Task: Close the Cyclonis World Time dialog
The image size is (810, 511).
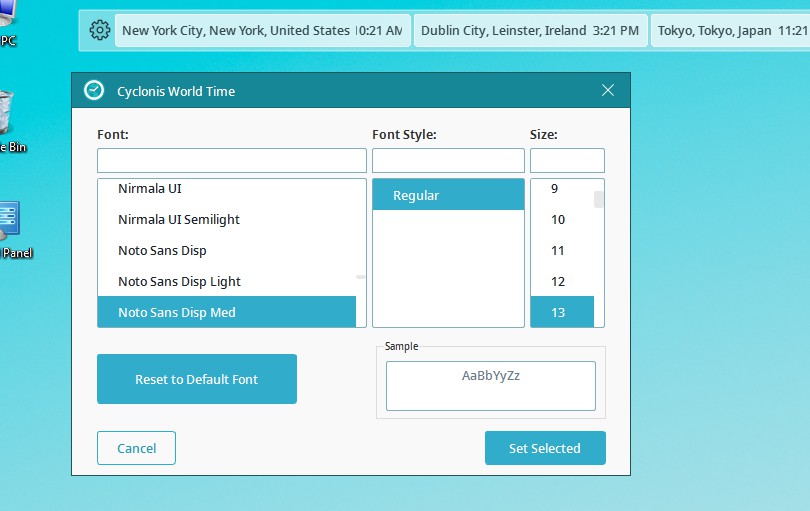Action: [608, 90]
